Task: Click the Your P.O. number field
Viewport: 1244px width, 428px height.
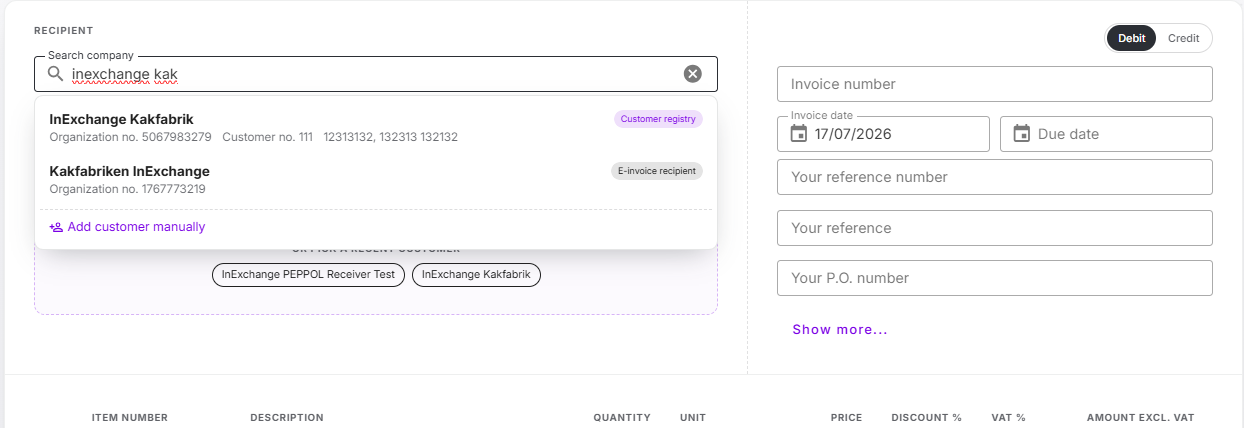Action: point(995,278)
